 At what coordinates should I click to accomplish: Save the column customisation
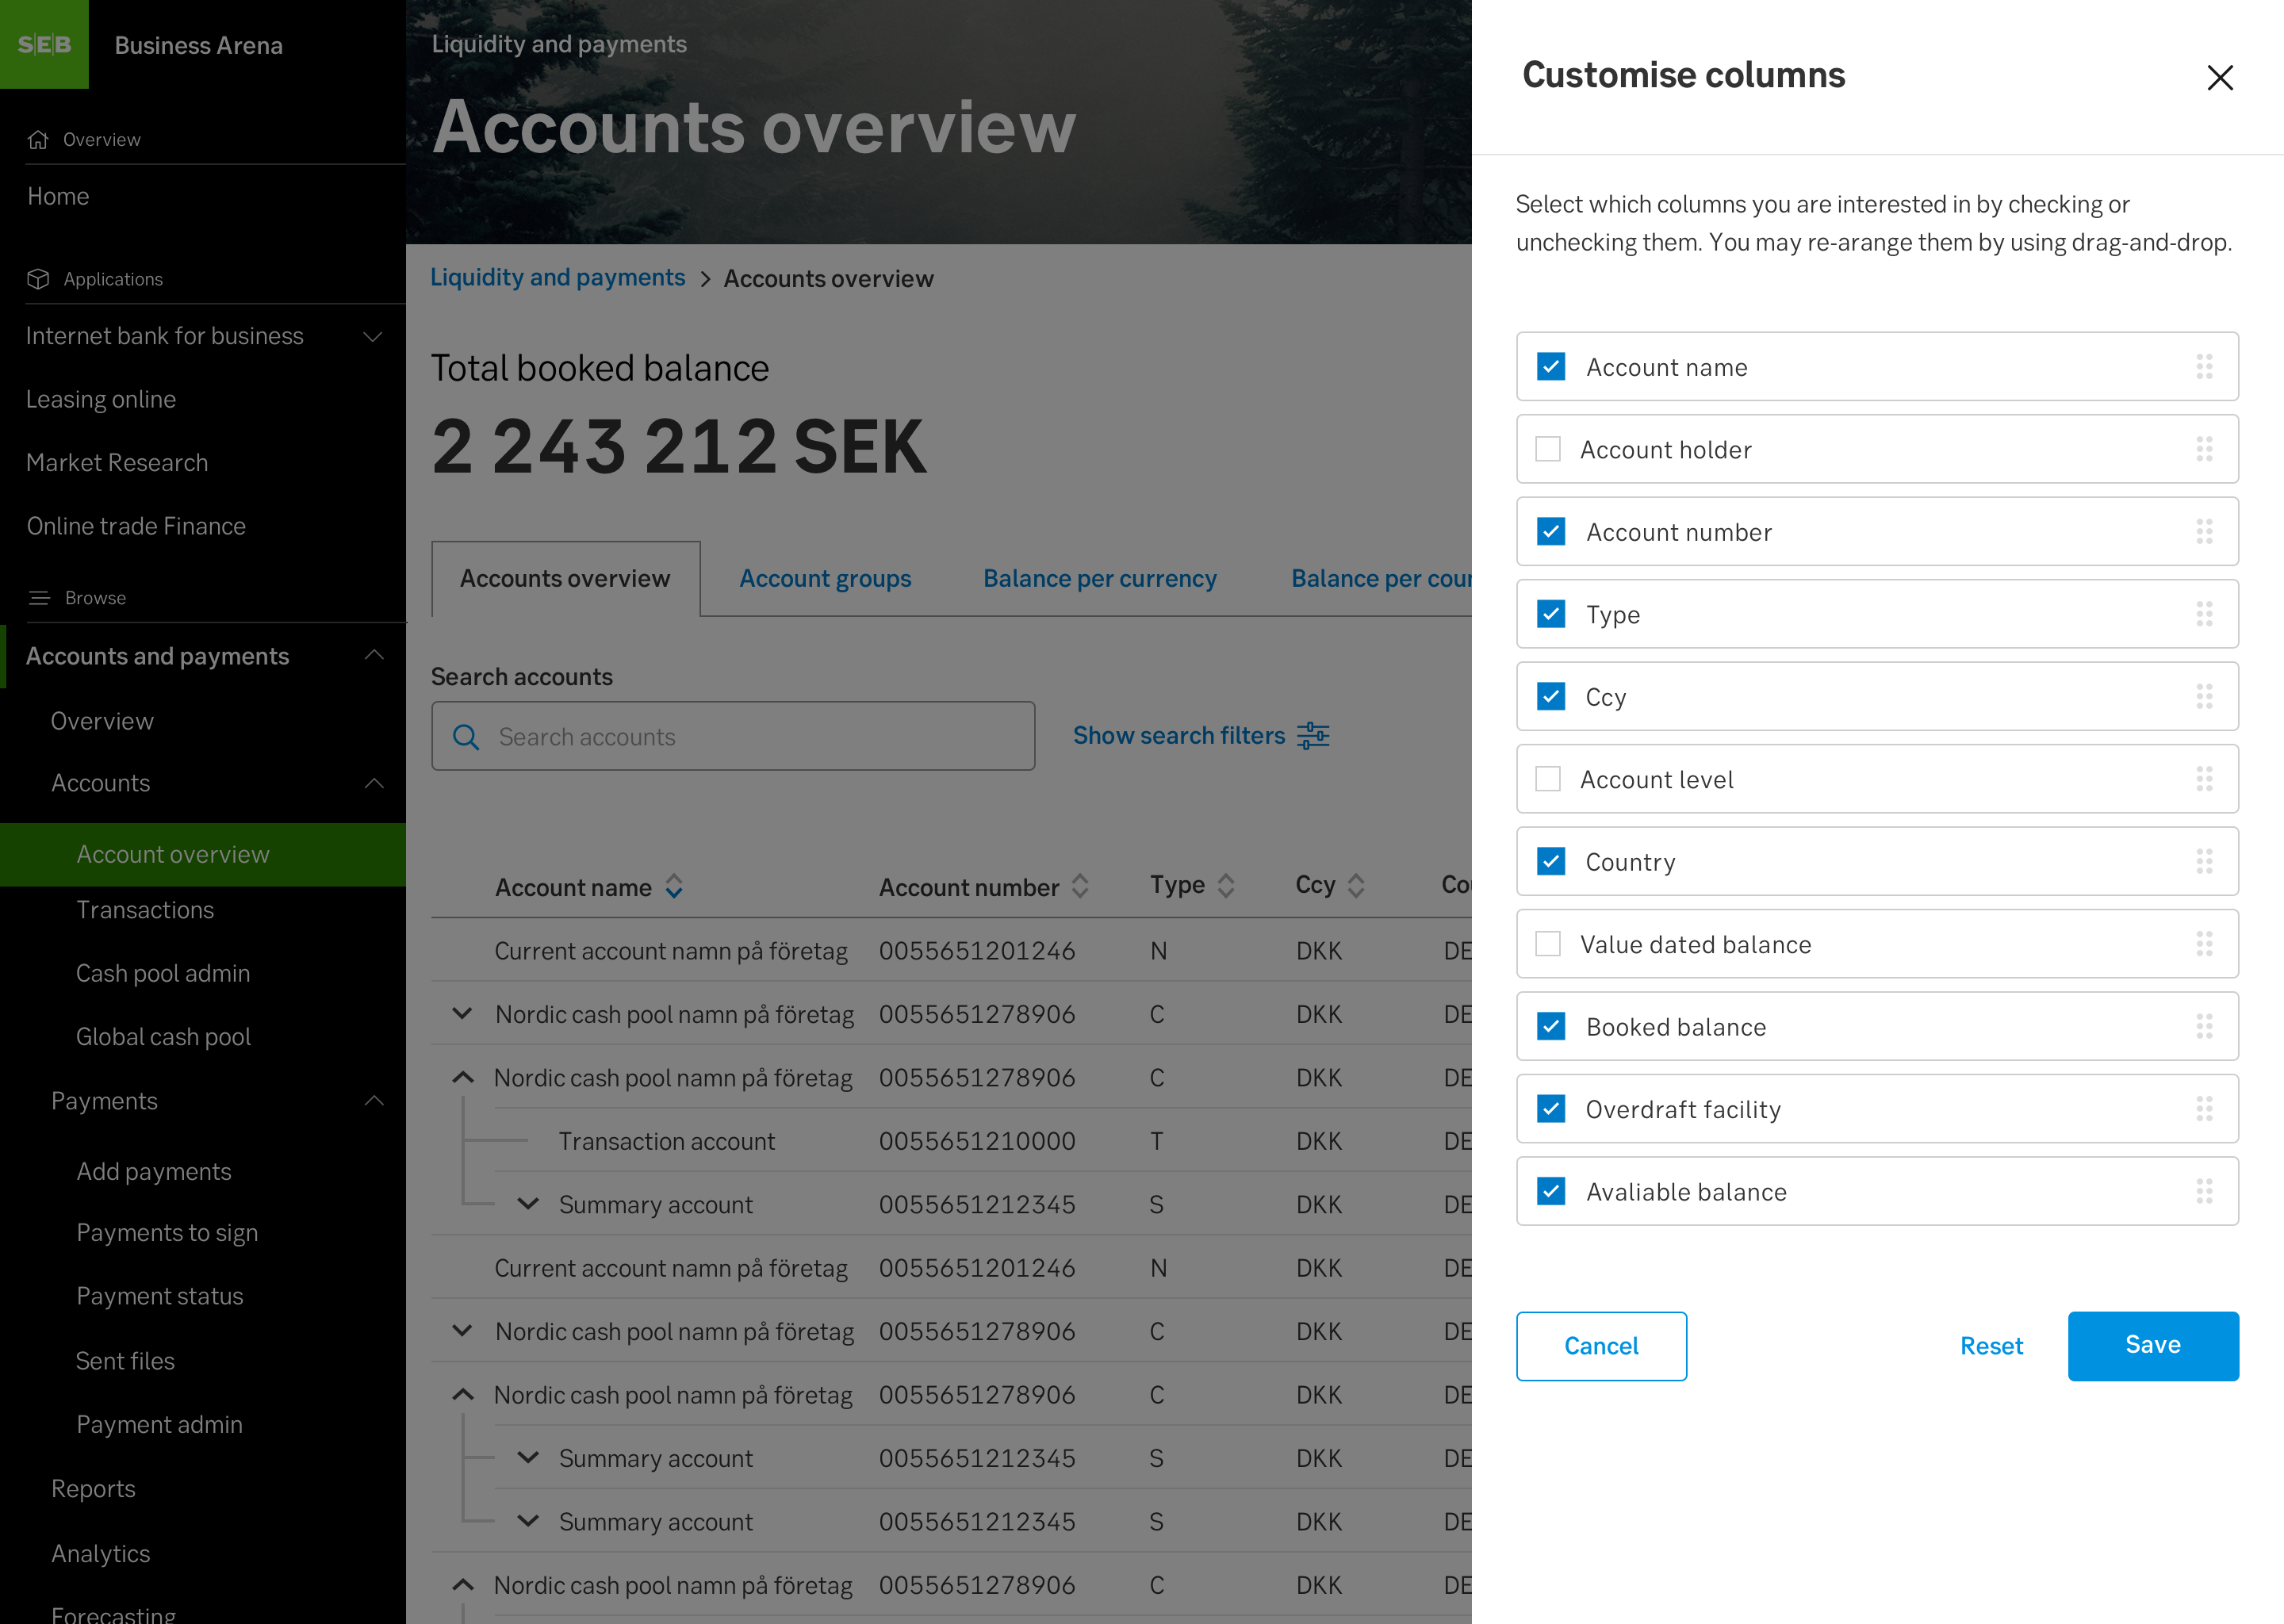coord(2152,1345)
